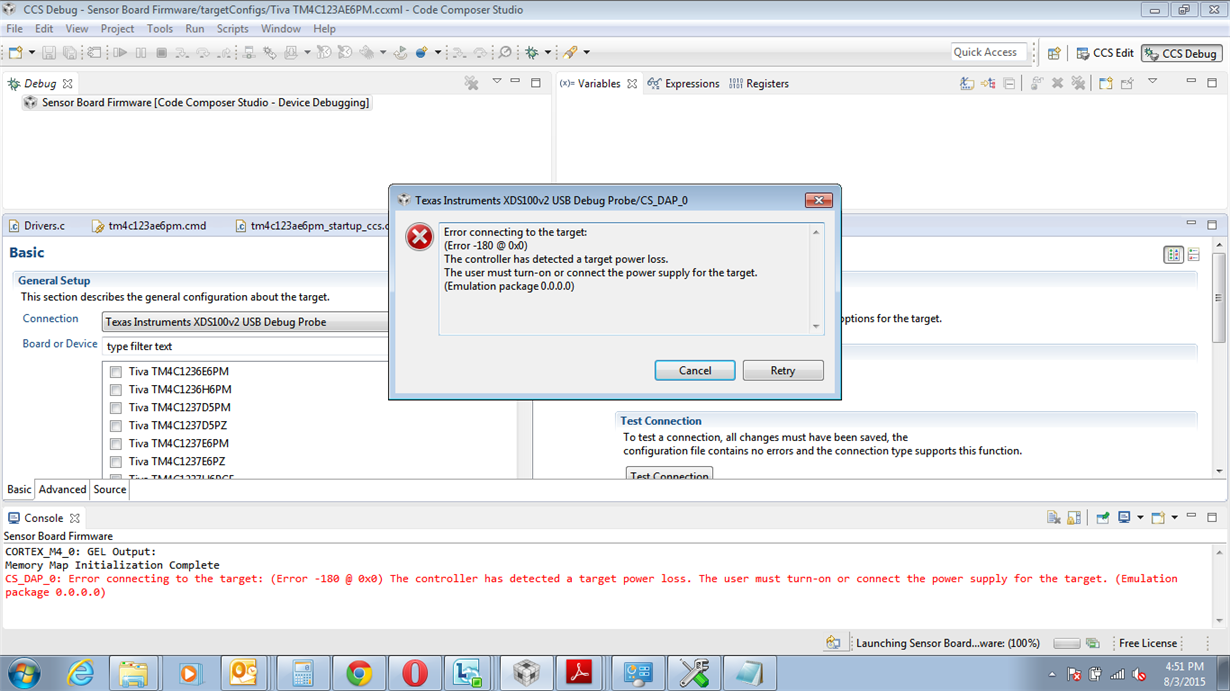Check the Tiva TM4C1237D5PZ checkbox
Viewport: 1230px width, 691px height.
116,426
